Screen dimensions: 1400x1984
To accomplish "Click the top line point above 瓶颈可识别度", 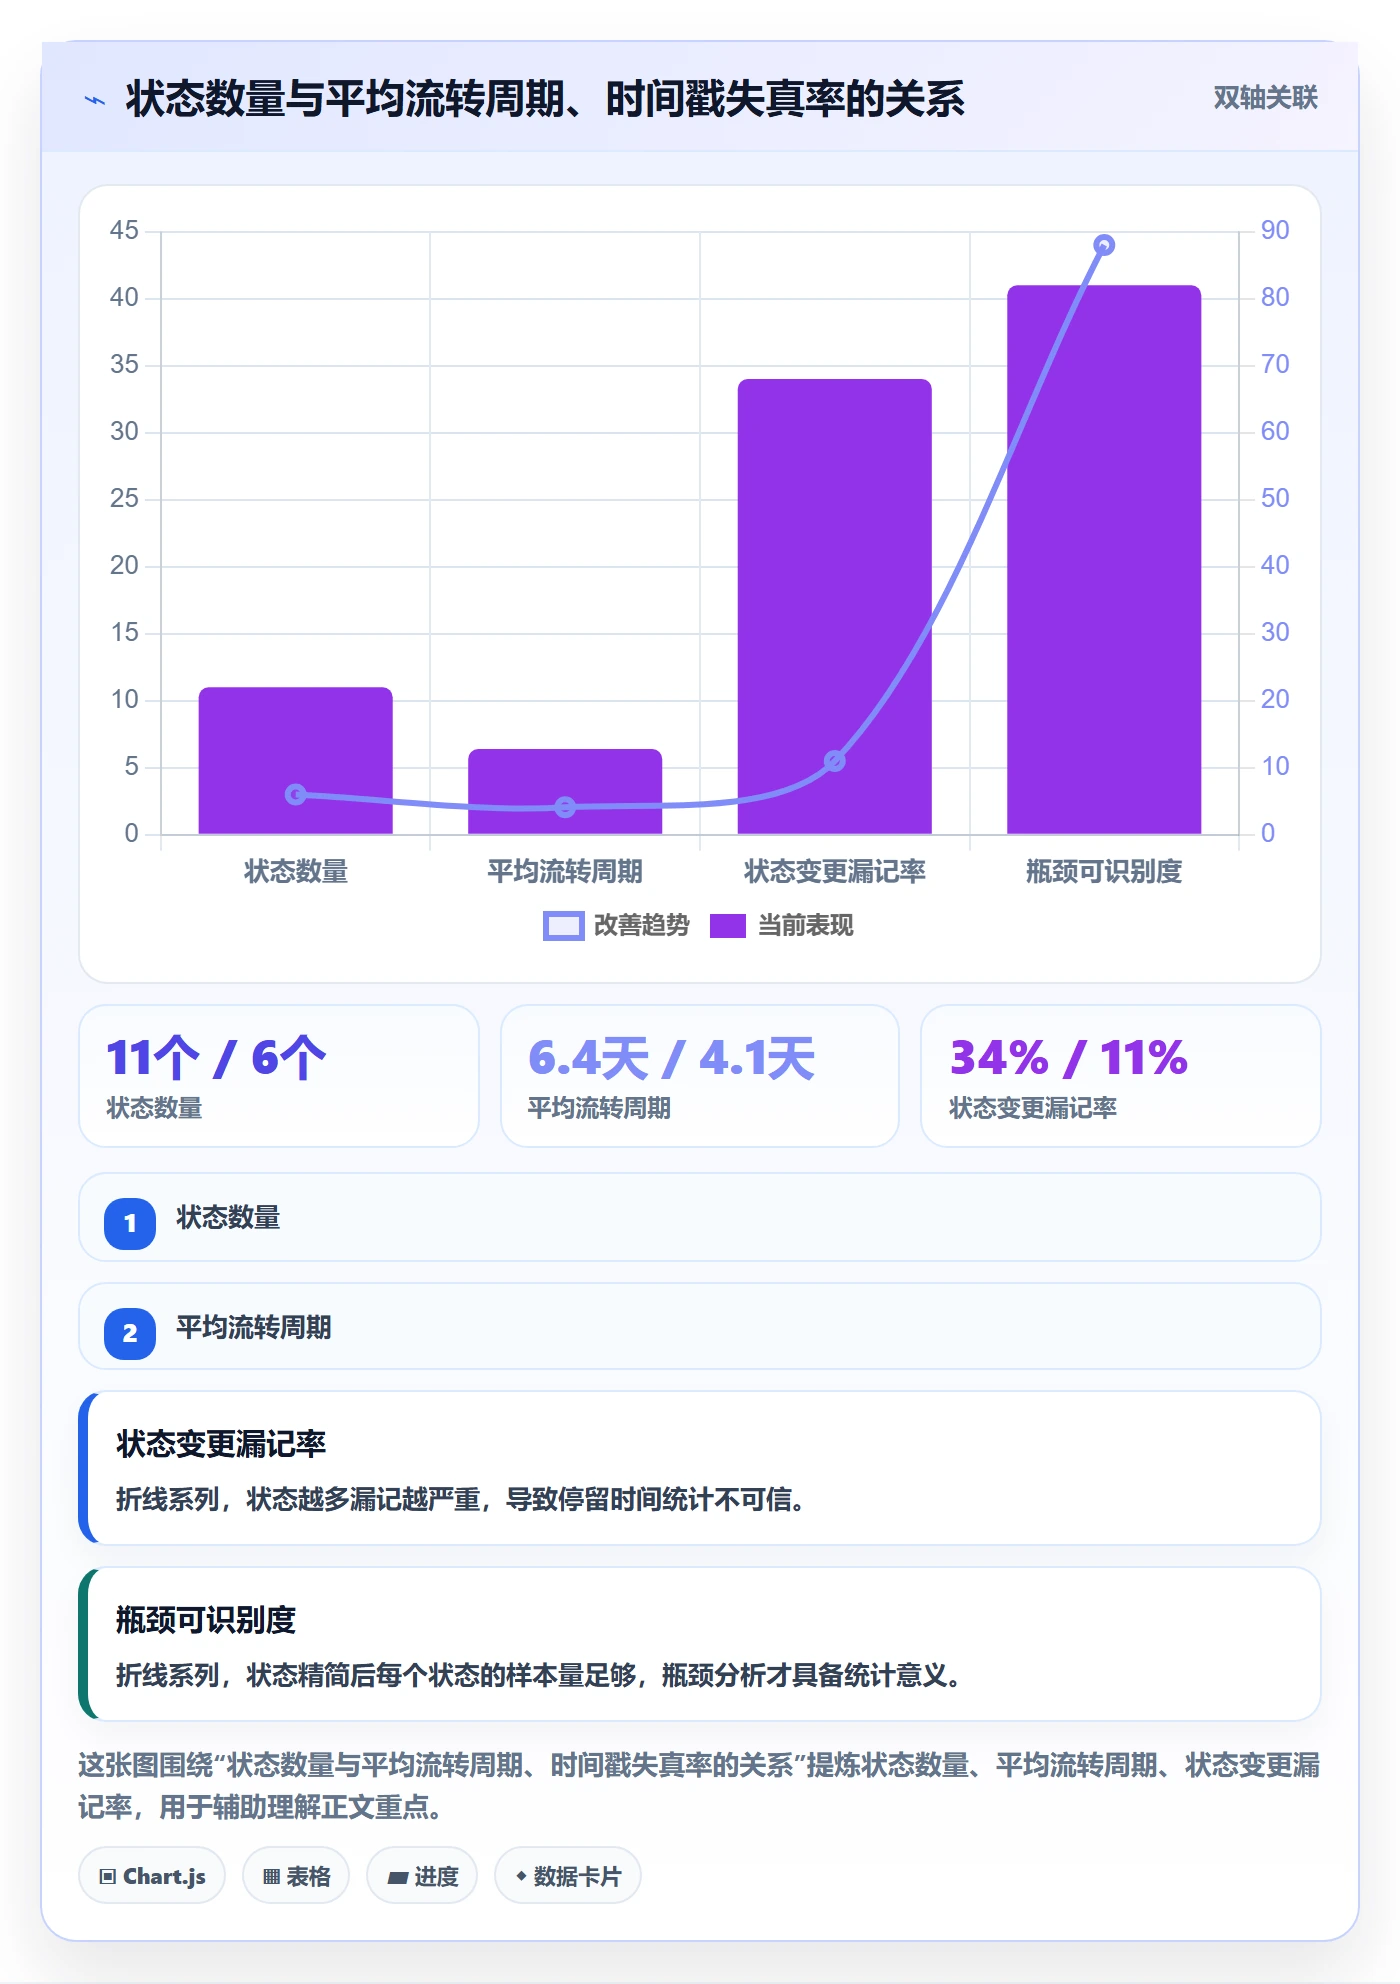I will tap(1104, 245).
